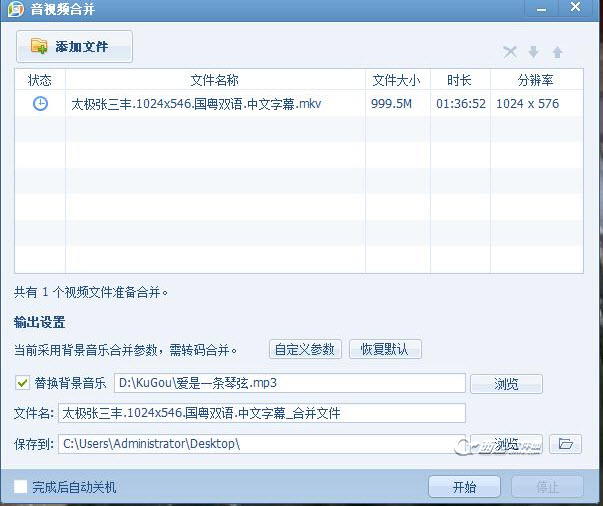Click the 恢复默认 button
603x506 pixels.
(385, 349)
